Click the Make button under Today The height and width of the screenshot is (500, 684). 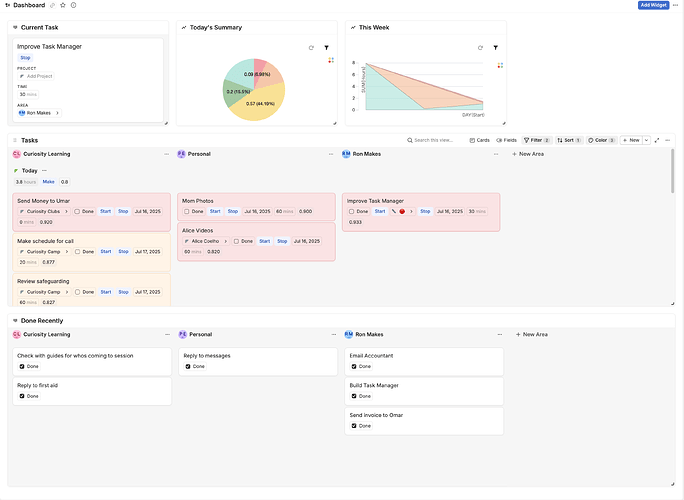[48, 182]
